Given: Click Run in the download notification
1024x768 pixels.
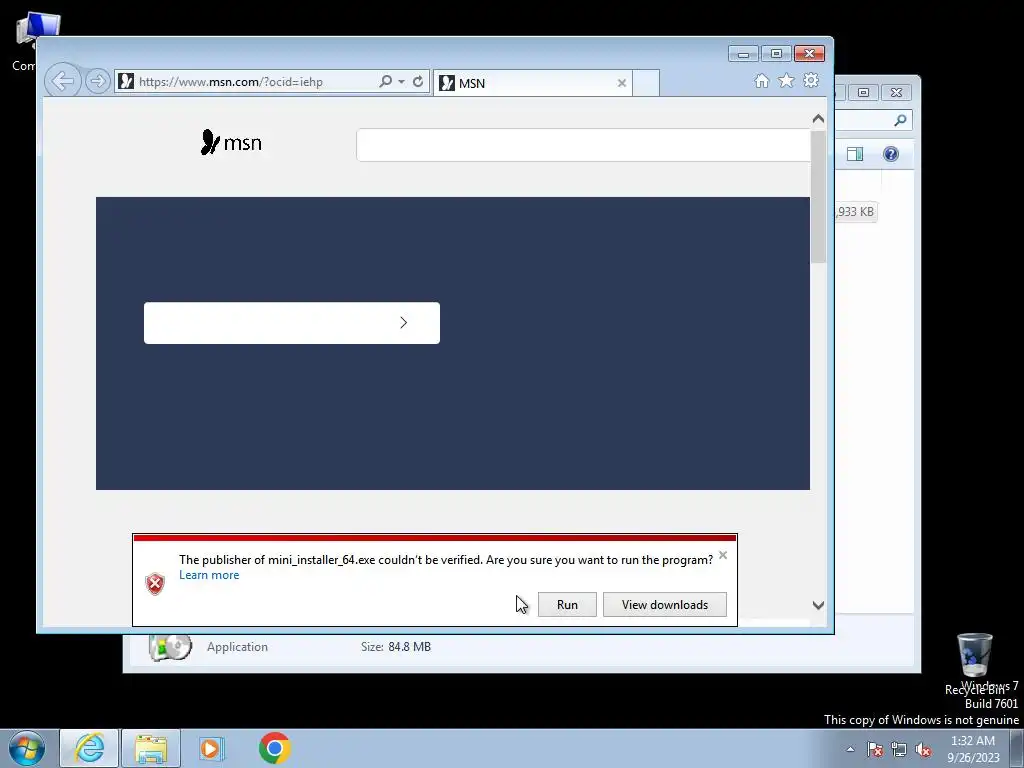Looking at the screenshot, I should point(567,605).
